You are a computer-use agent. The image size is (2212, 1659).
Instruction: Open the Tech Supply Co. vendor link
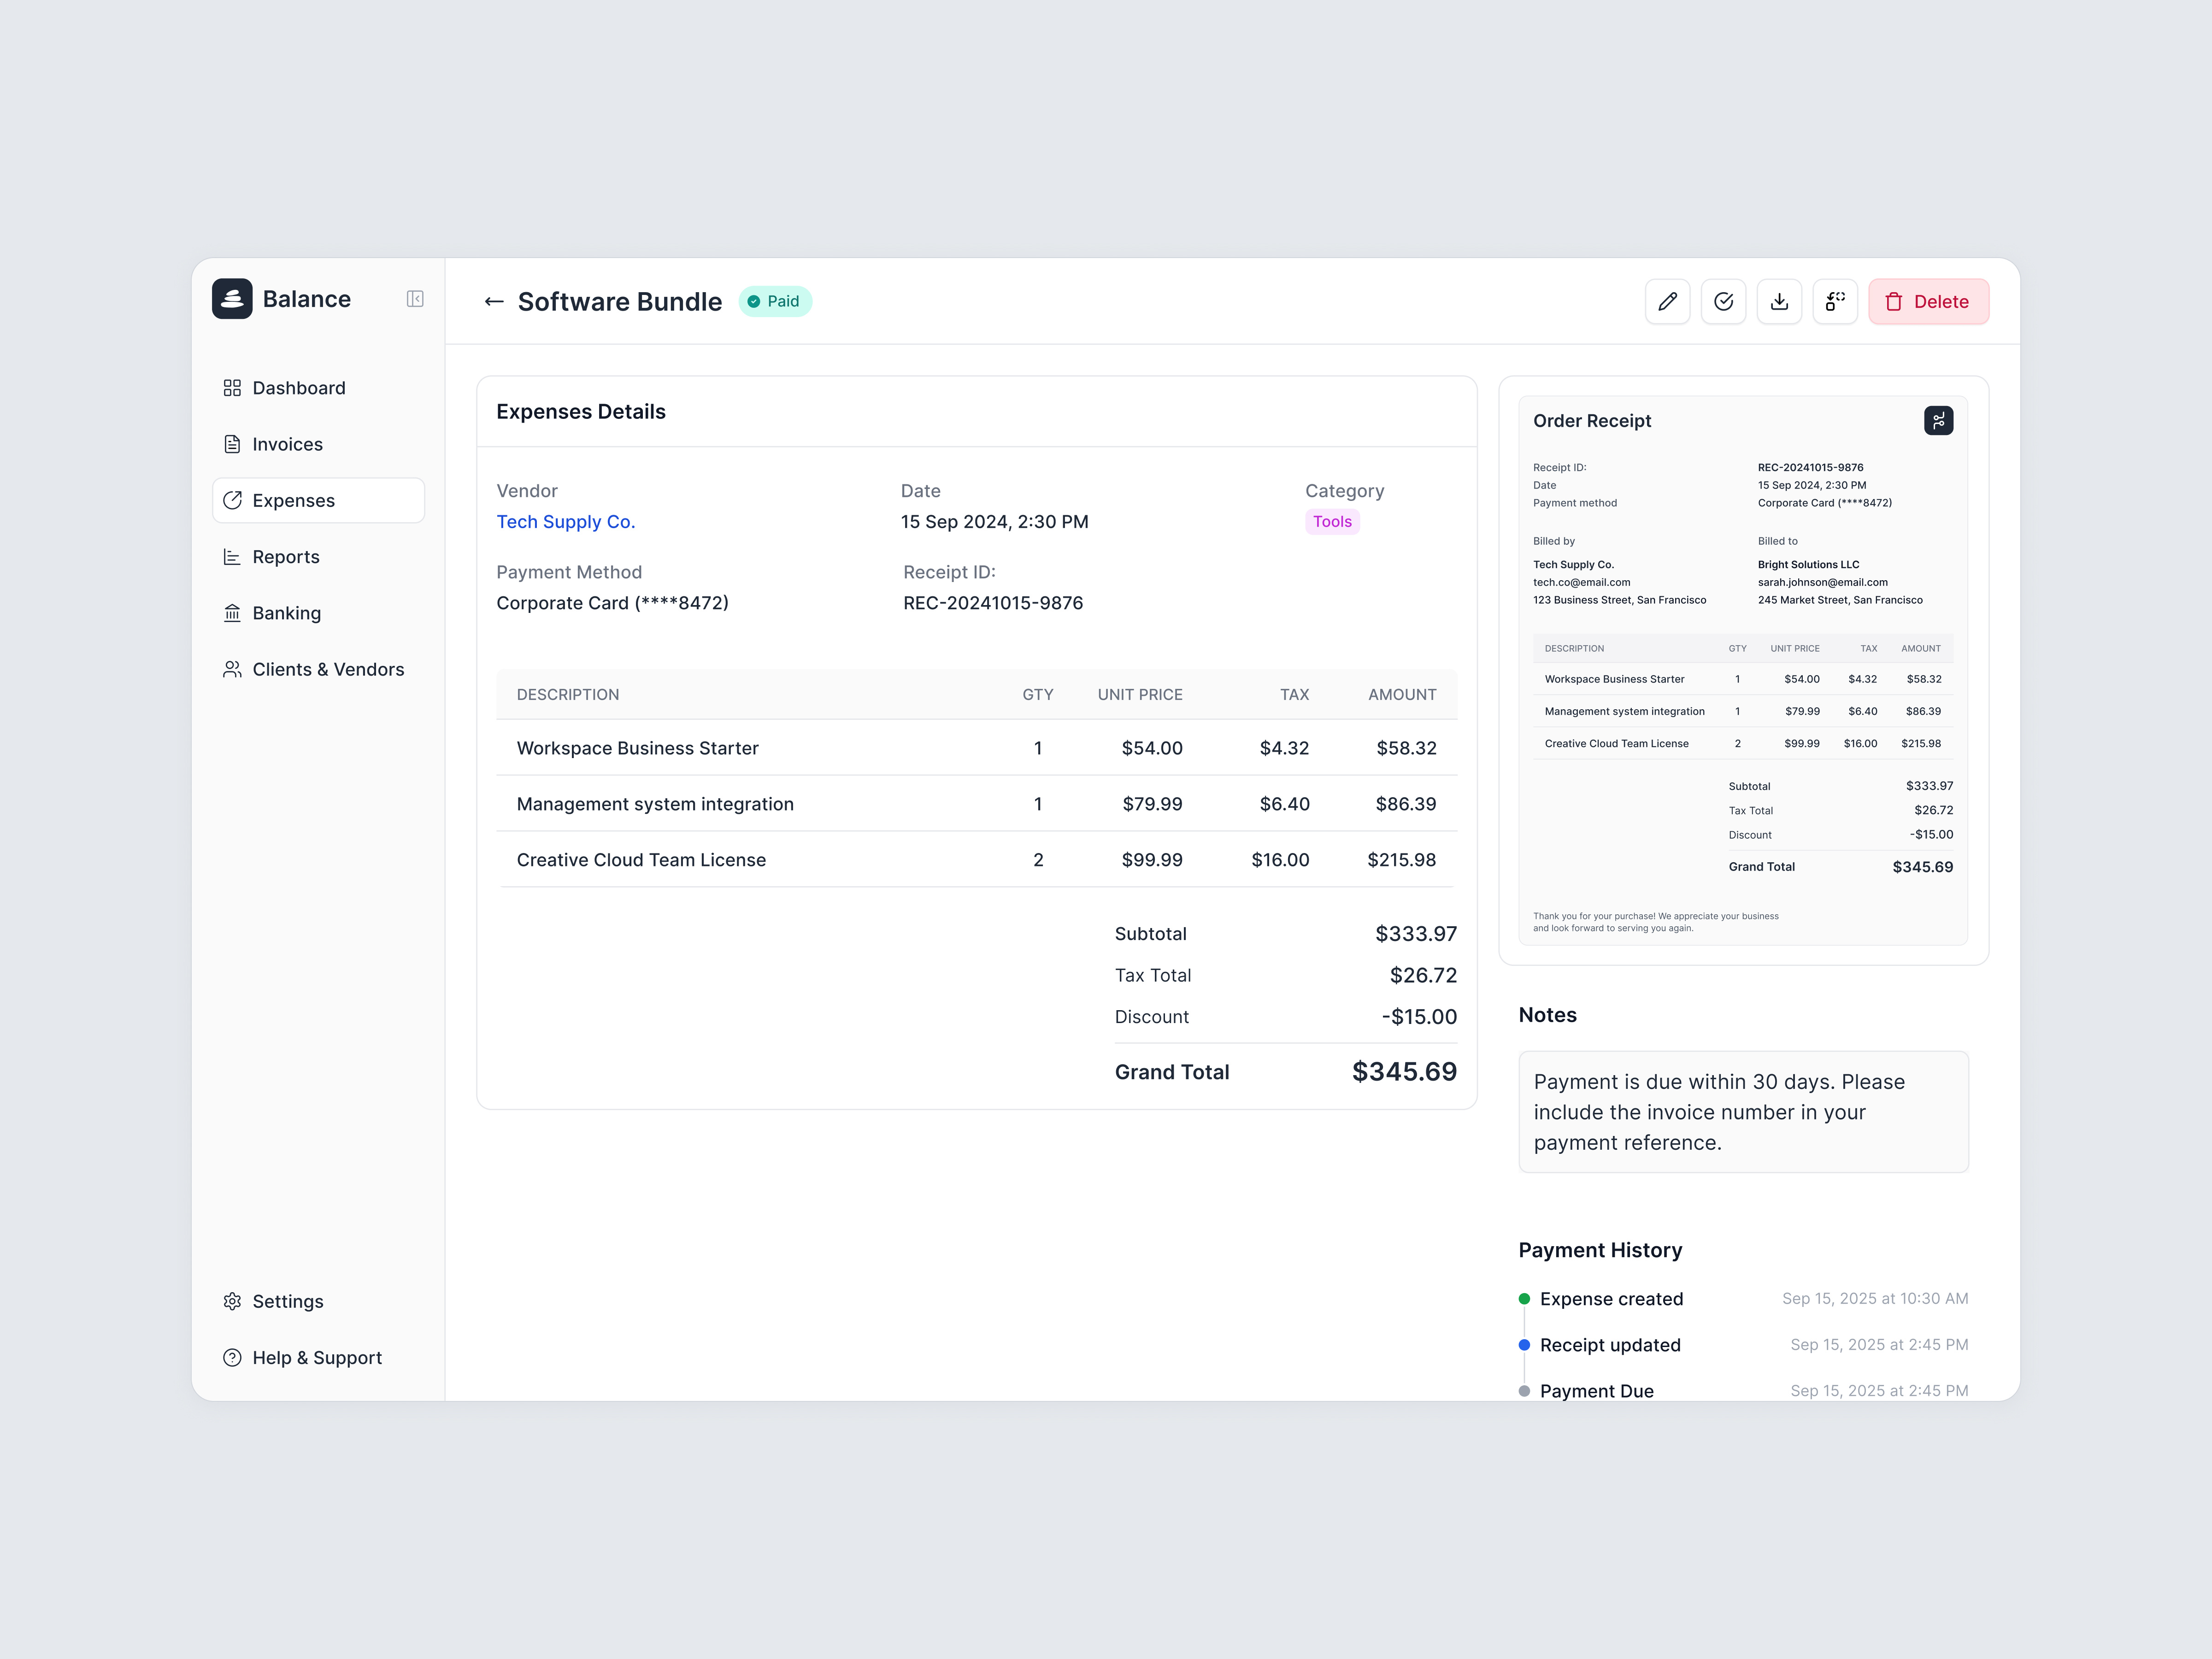coord(565,521)
